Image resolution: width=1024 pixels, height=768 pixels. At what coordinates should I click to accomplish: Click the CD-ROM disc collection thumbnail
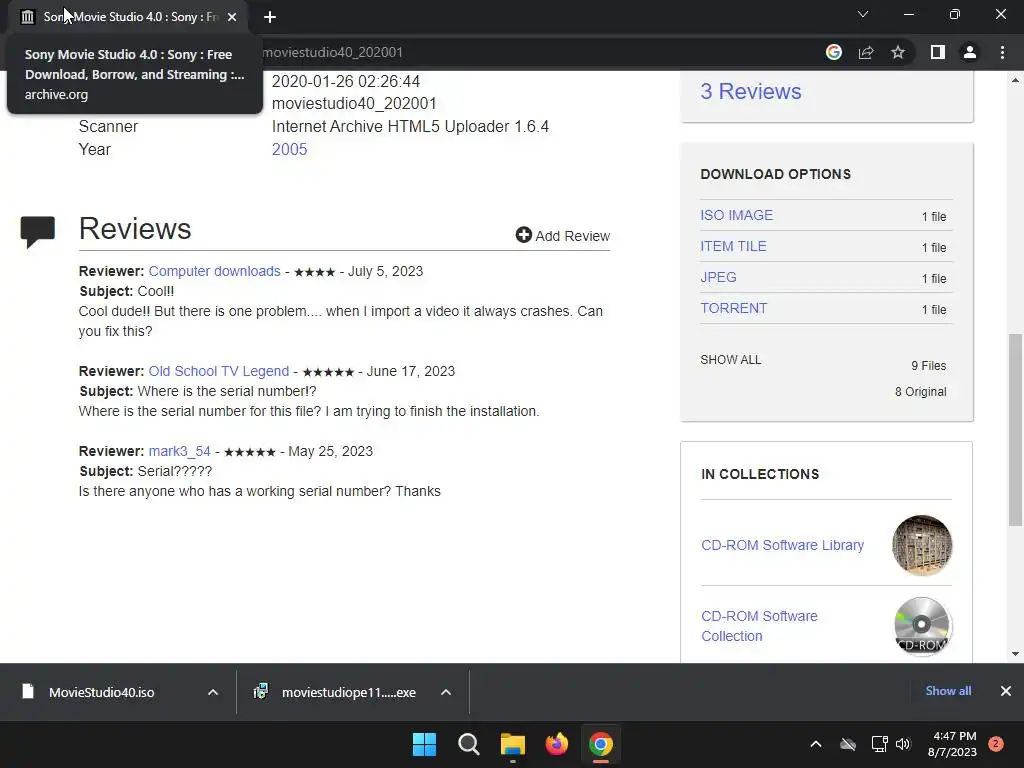921,626
